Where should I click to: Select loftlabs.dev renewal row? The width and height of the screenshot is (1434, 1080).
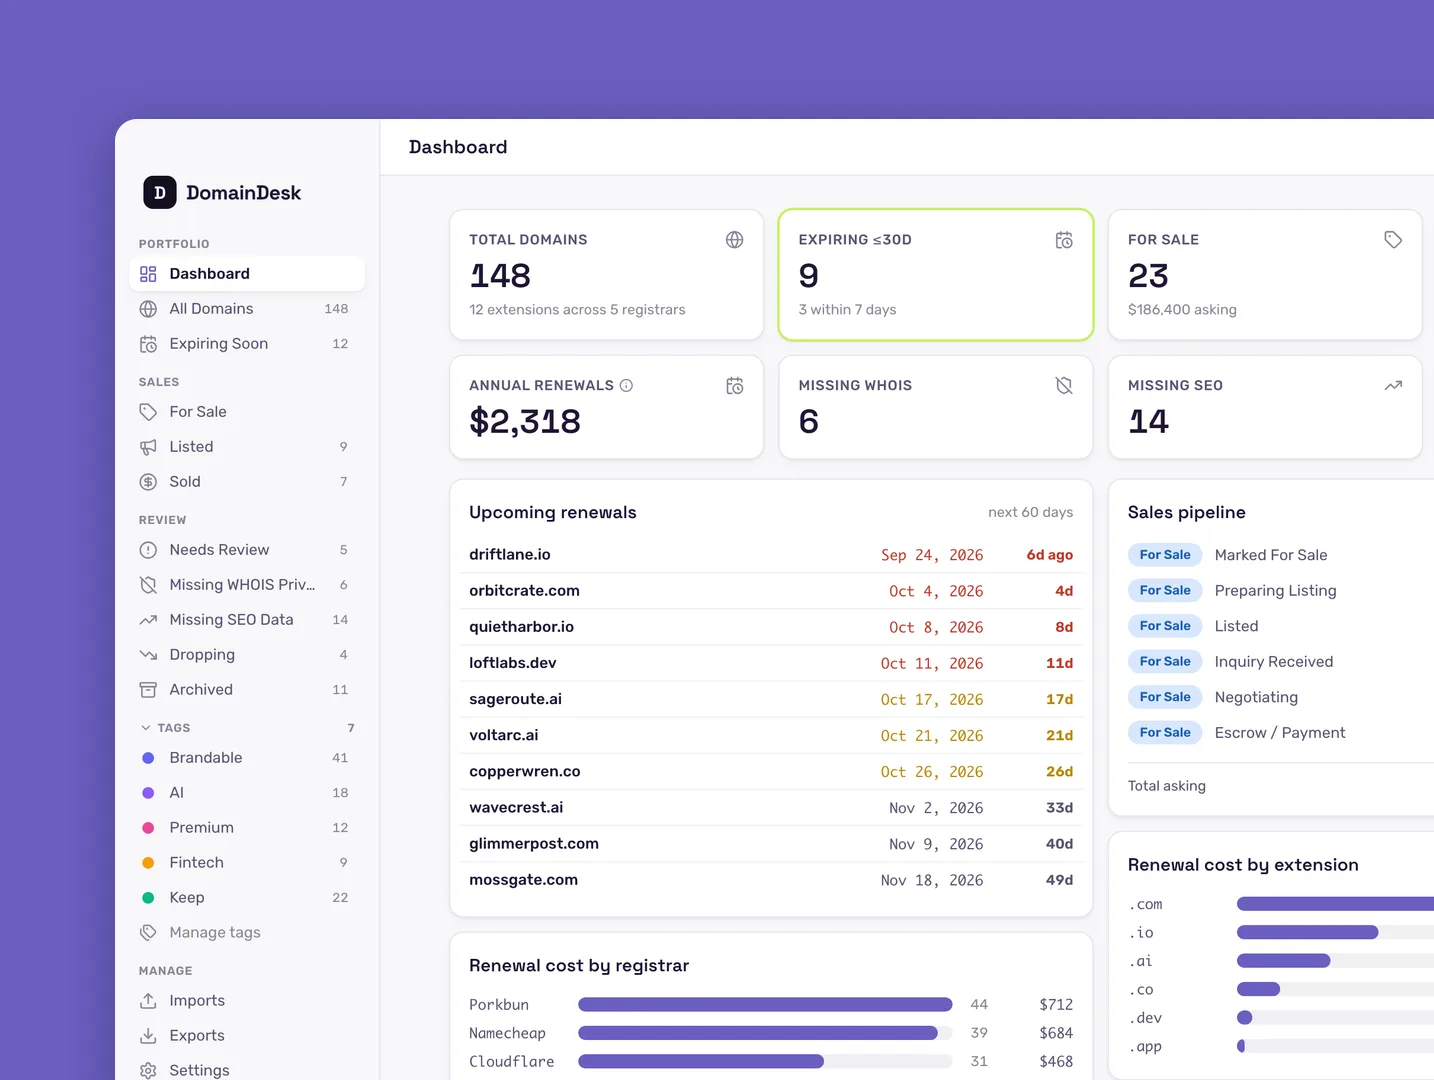point(771,663)
